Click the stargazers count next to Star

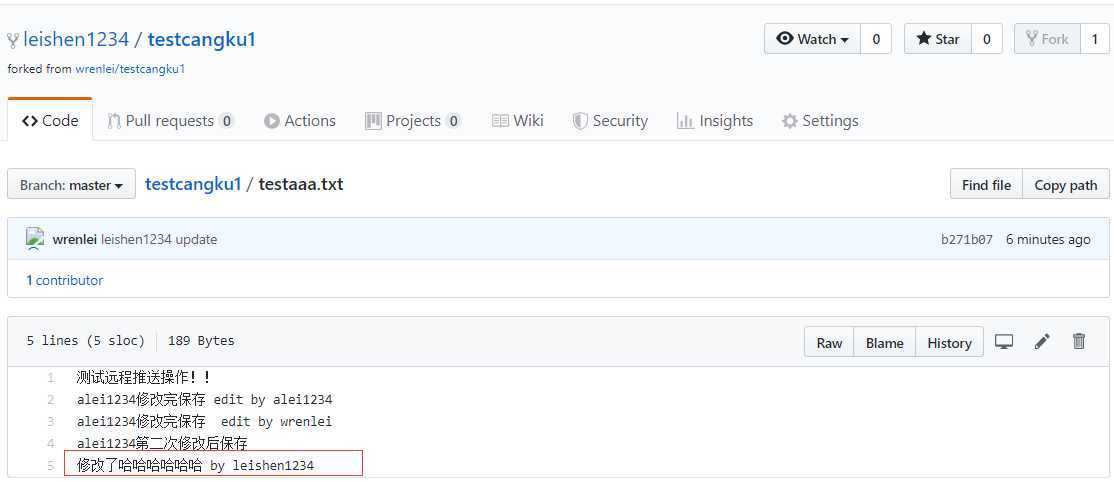coord(986,39)
